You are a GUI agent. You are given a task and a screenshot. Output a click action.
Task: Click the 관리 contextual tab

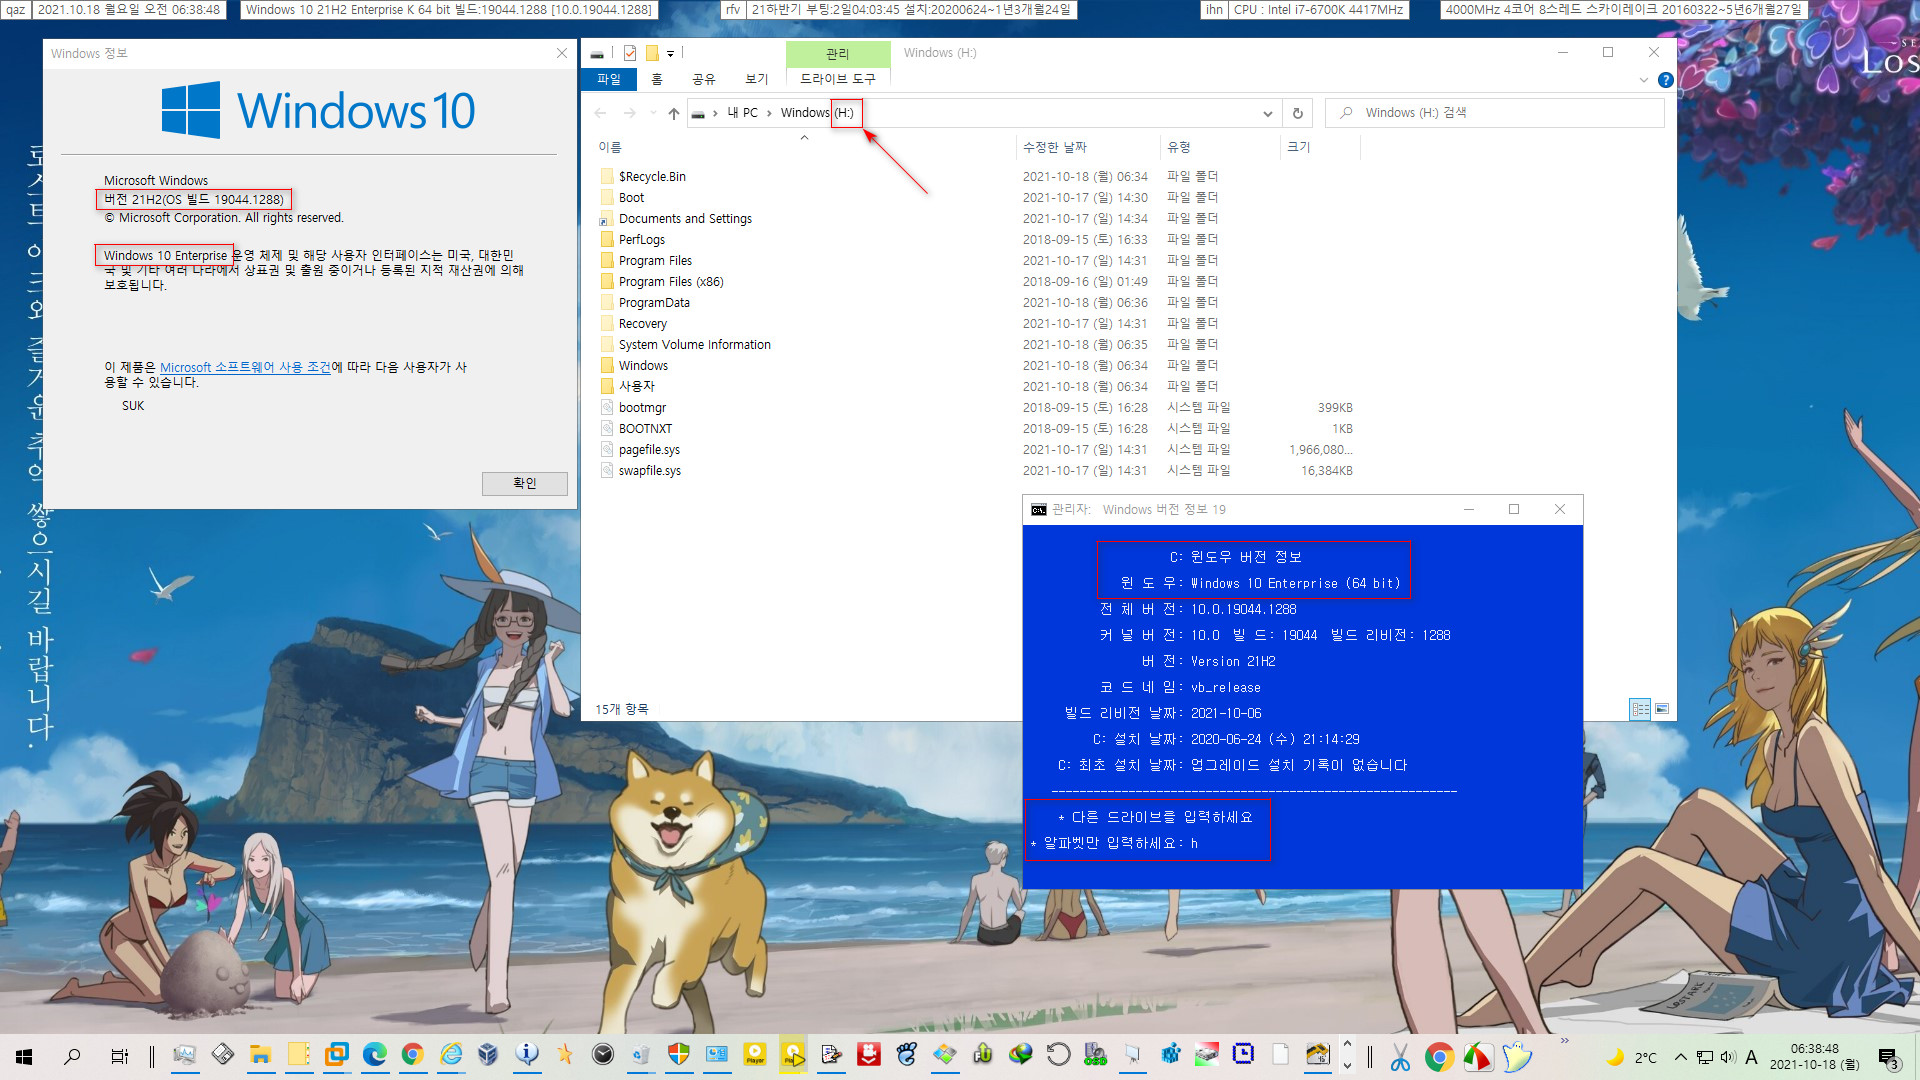[838, 54]
